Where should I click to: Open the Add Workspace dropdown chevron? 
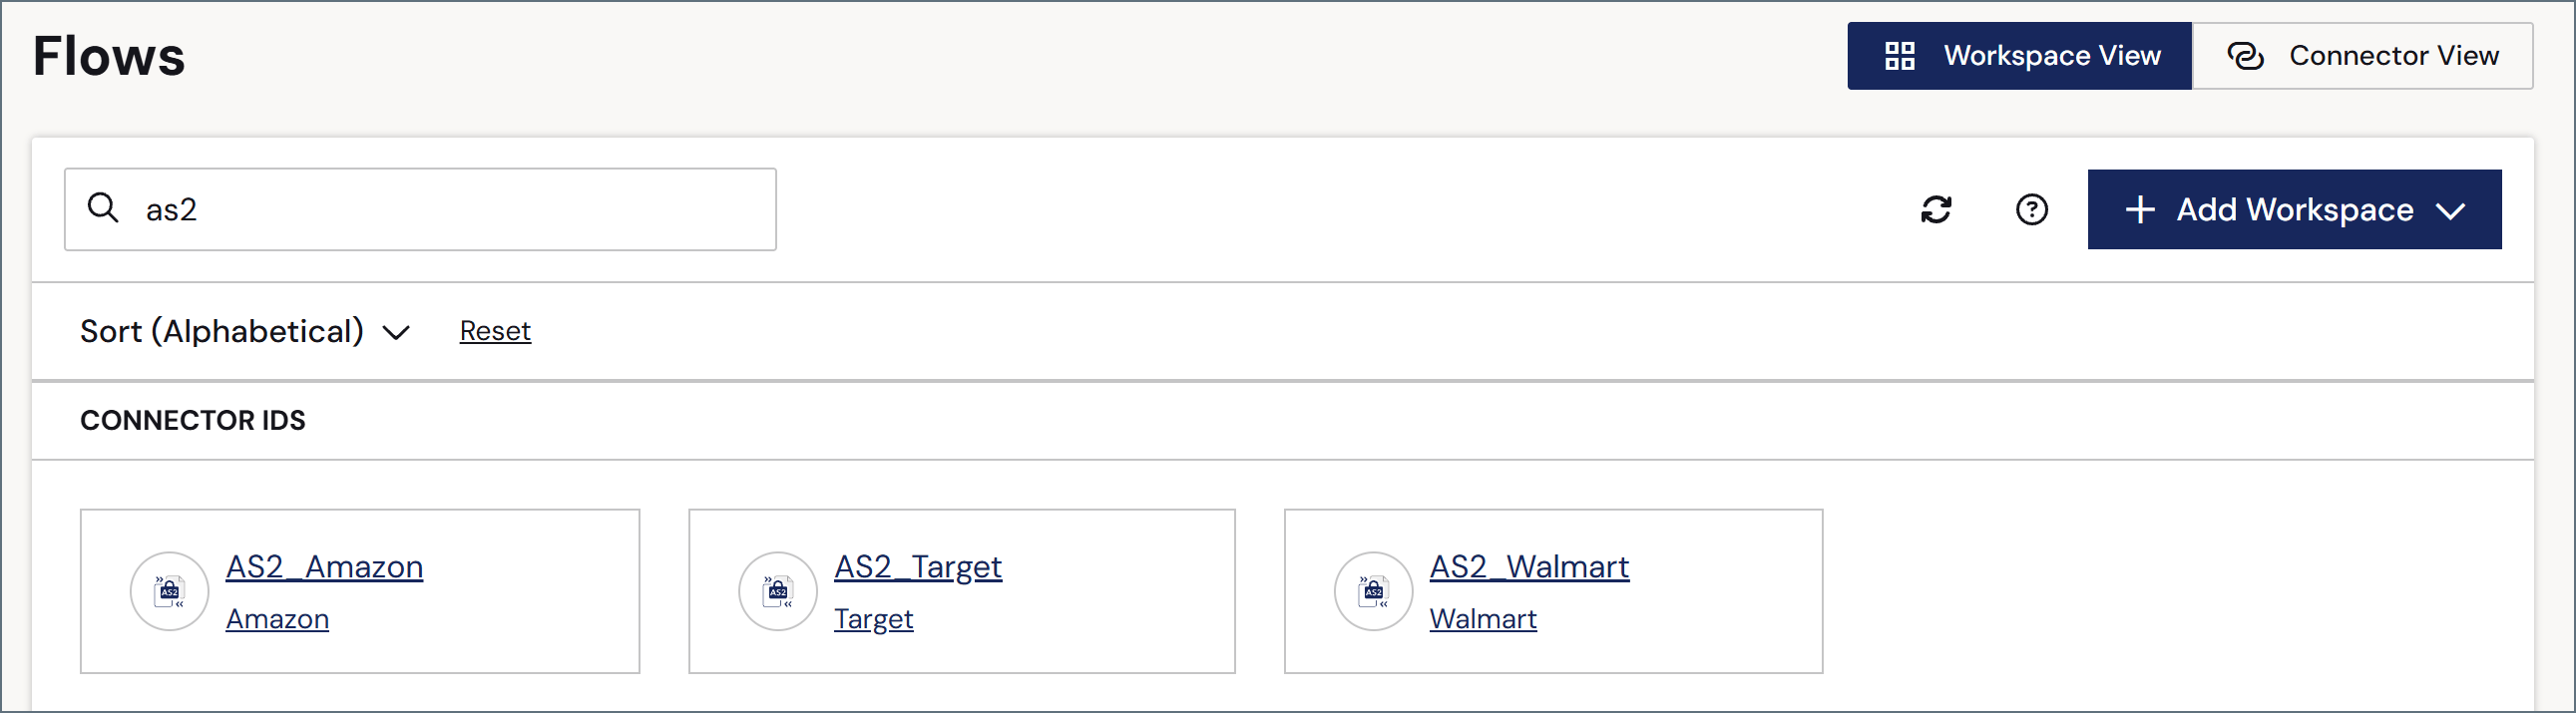pos(2450,210)
